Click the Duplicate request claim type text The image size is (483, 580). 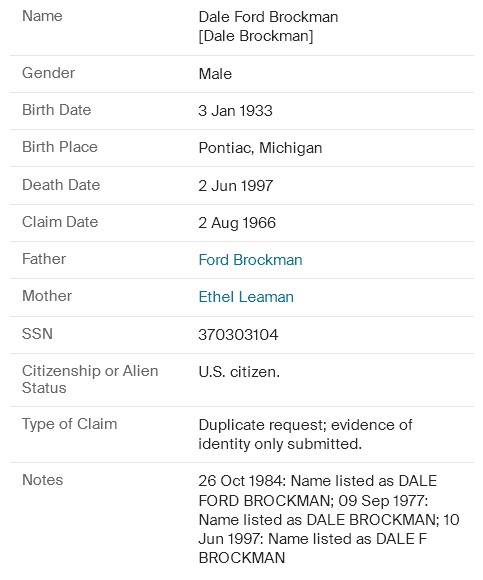[305, 434]
